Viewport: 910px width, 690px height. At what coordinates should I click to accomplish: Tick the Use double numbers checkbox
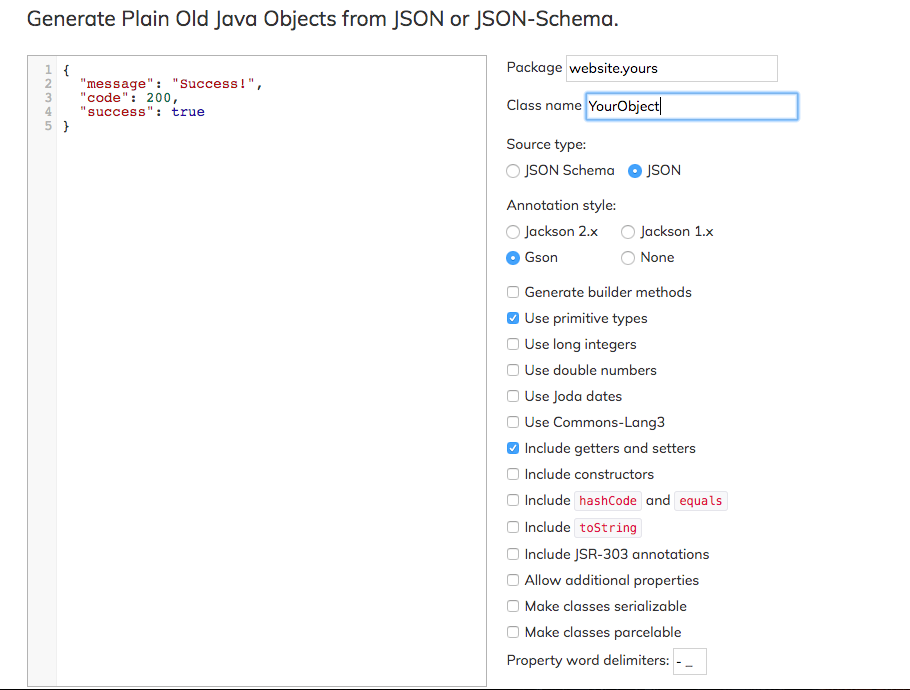click(x=514, y=371)
